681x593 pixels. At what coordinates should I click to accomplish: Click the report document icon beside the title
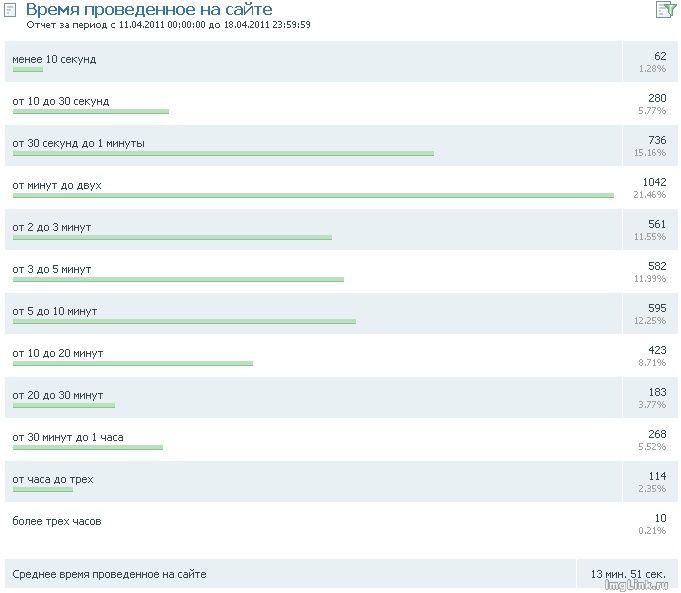(12, 11)
